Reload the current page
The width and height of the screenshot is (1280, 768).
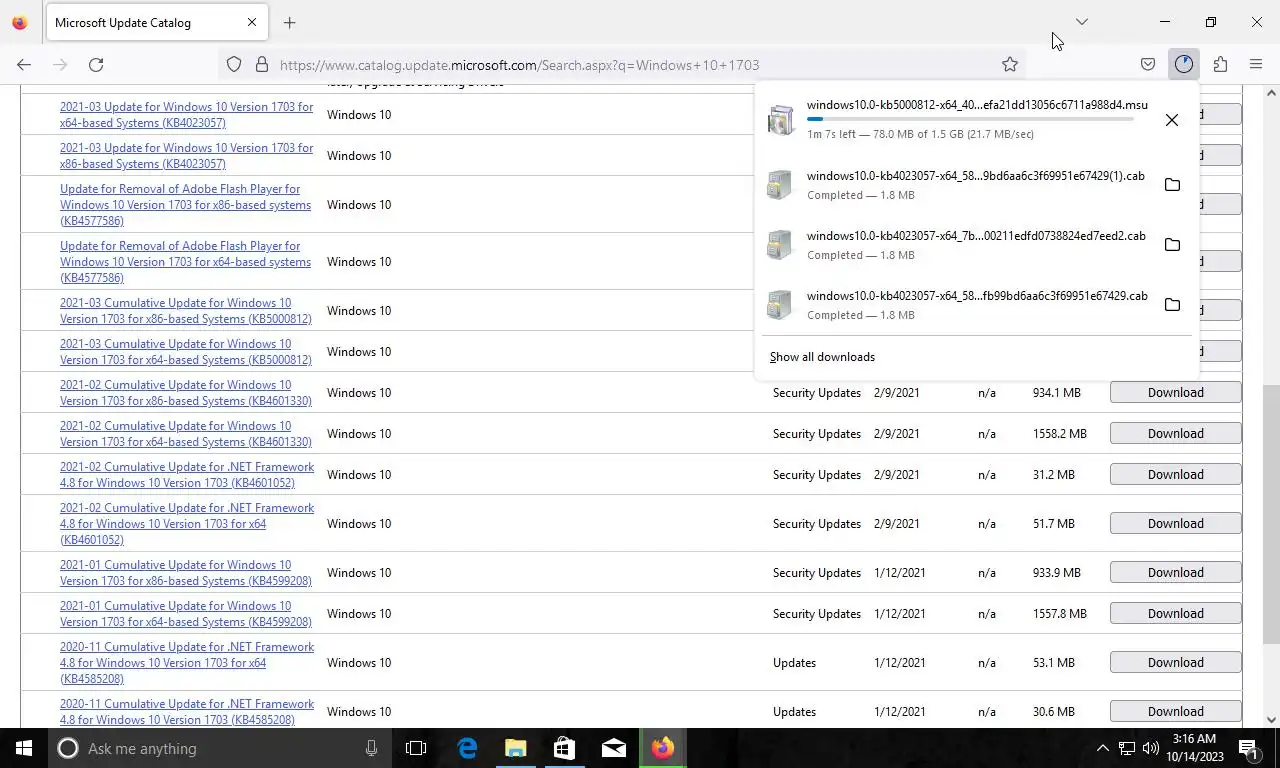[96, 64]
